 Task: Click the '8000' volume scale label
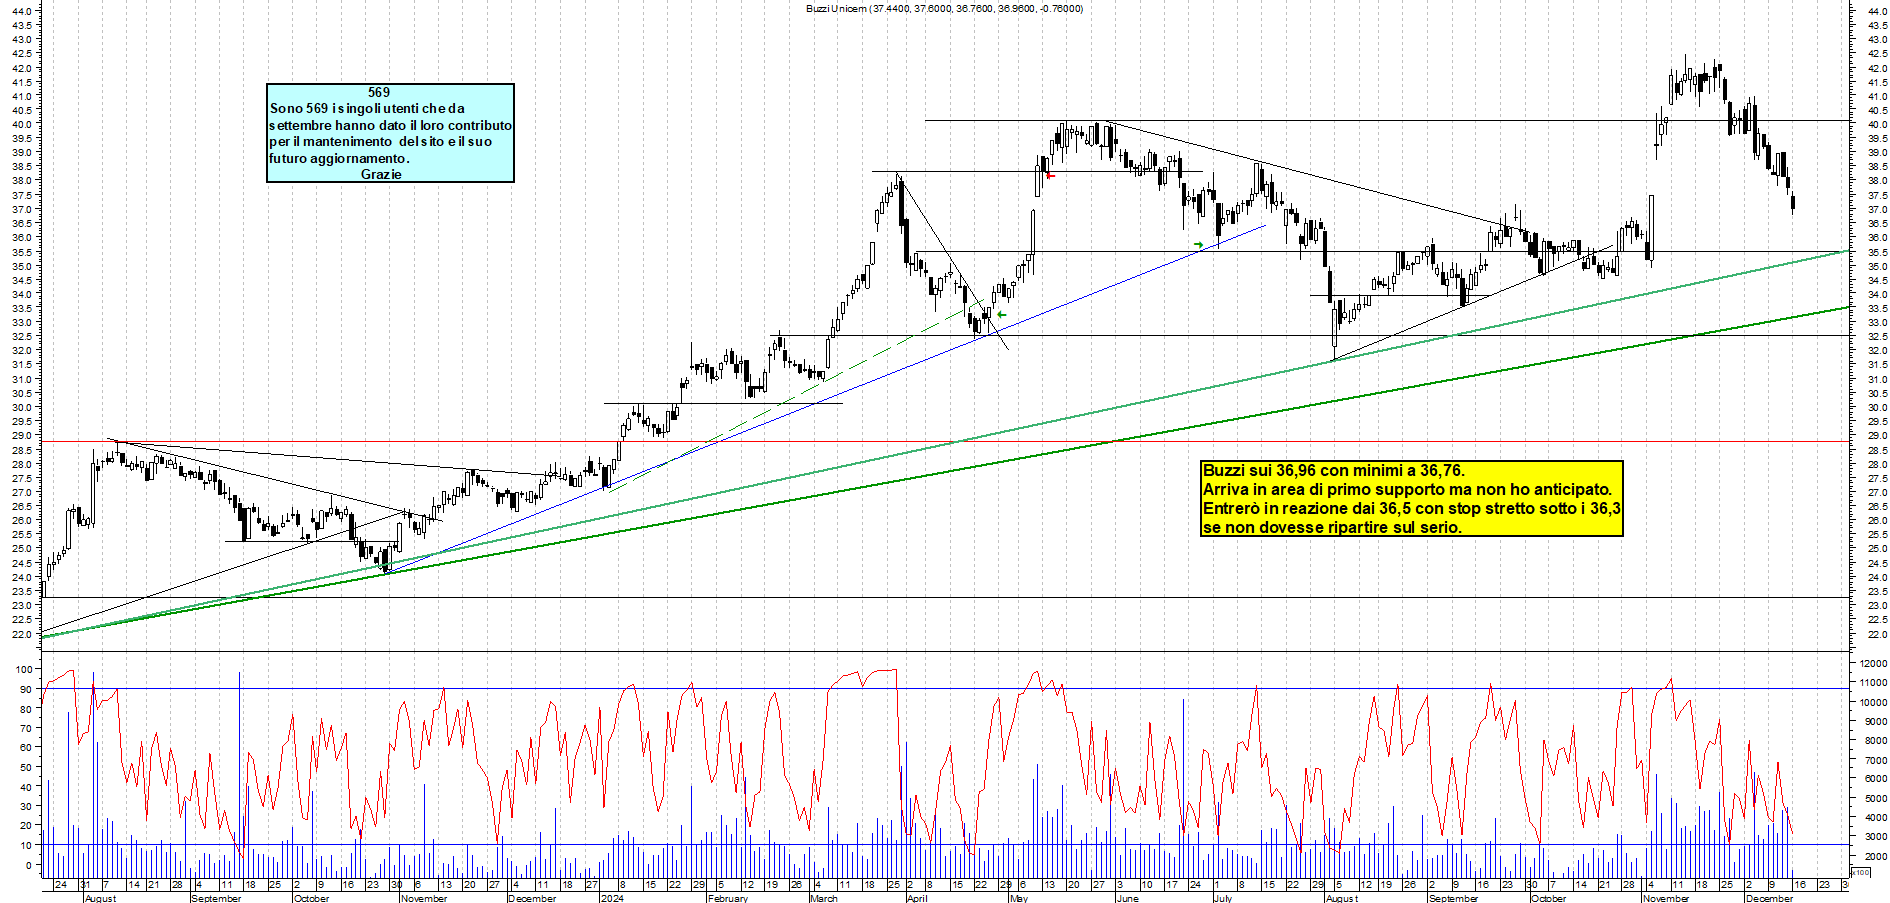click(1874, 741)
